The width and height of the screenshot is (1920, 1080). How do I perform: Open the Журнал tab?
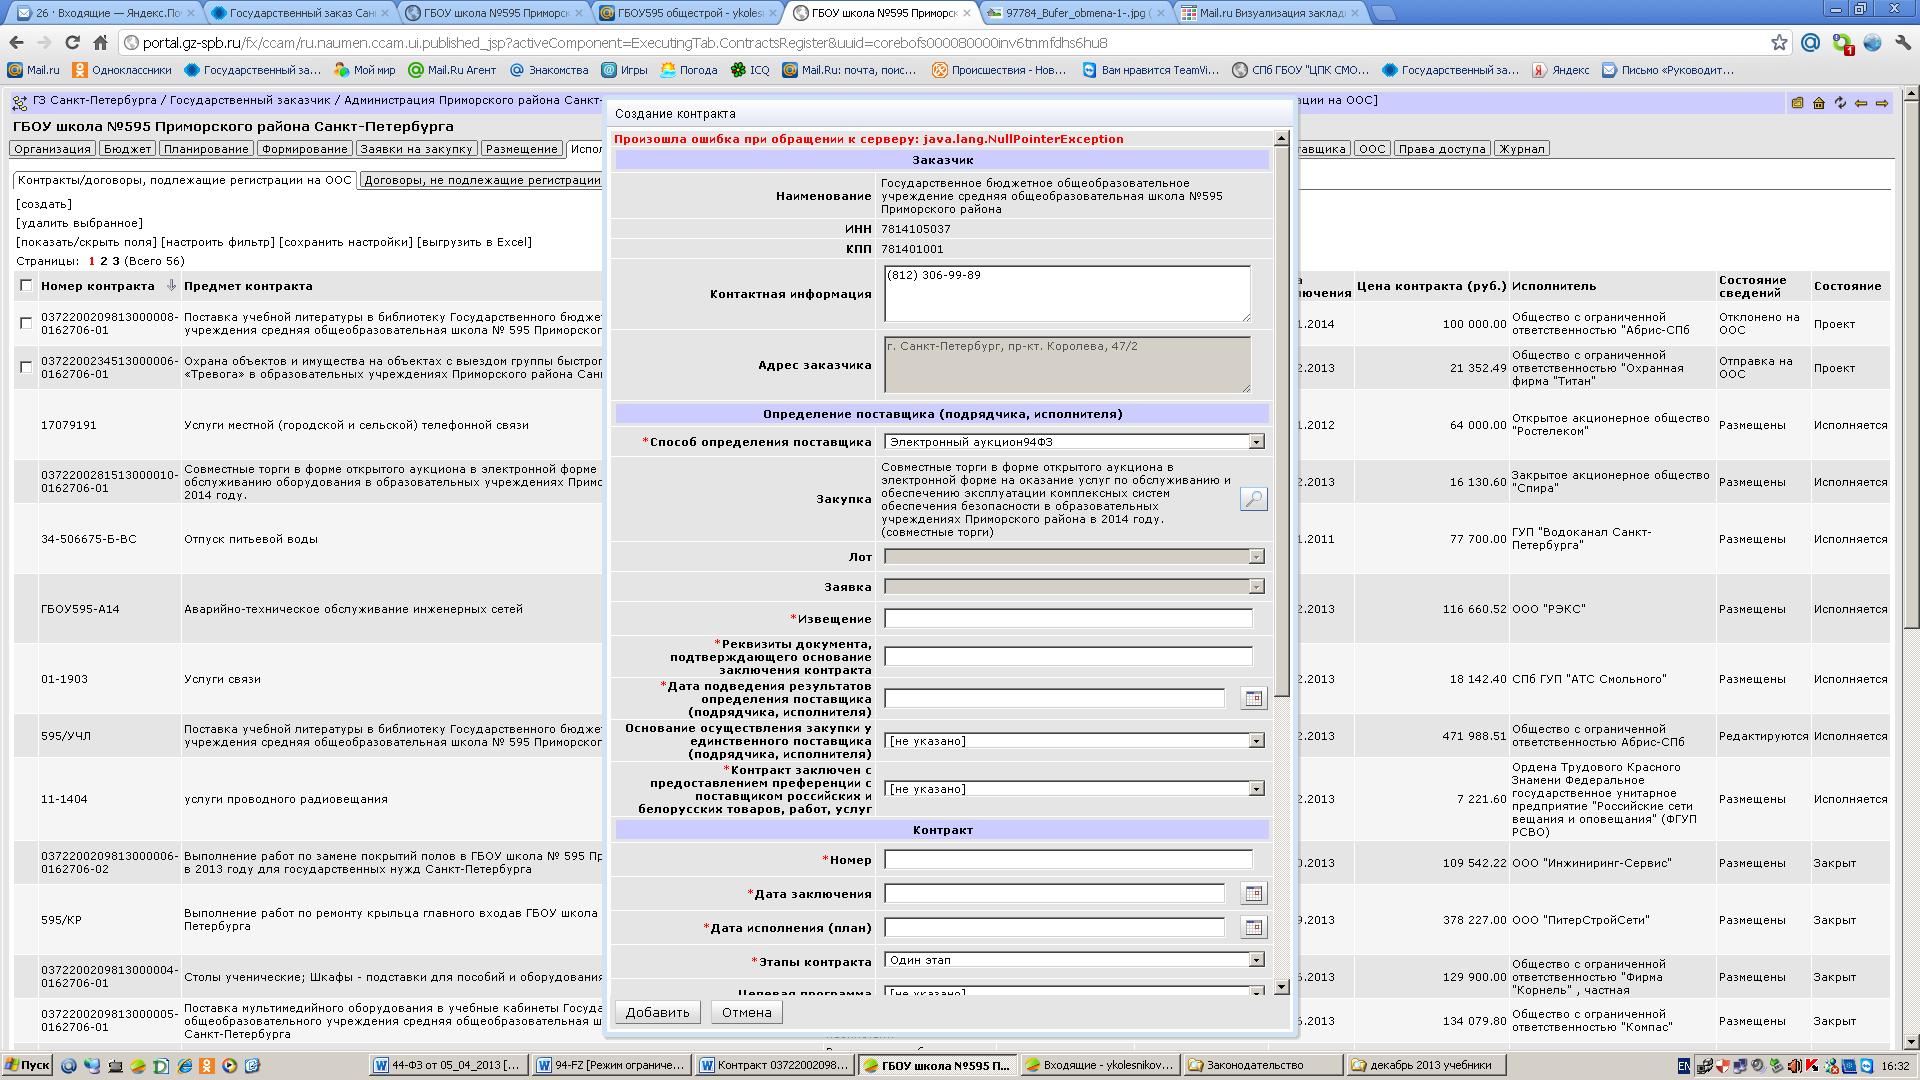pyautogui.click(x=1521, y=149)
